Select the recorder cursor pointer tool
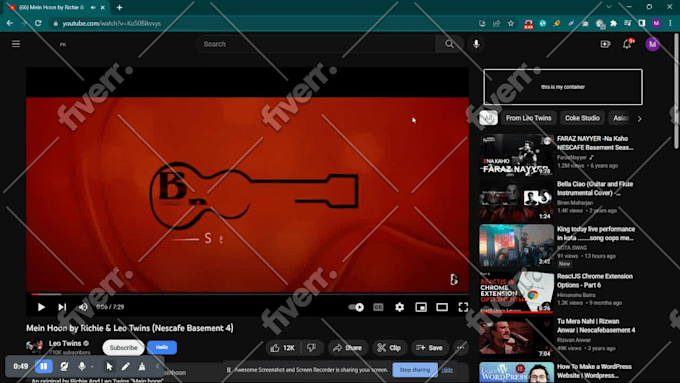This screenshot has width=680, height=383. pos(109,367)
